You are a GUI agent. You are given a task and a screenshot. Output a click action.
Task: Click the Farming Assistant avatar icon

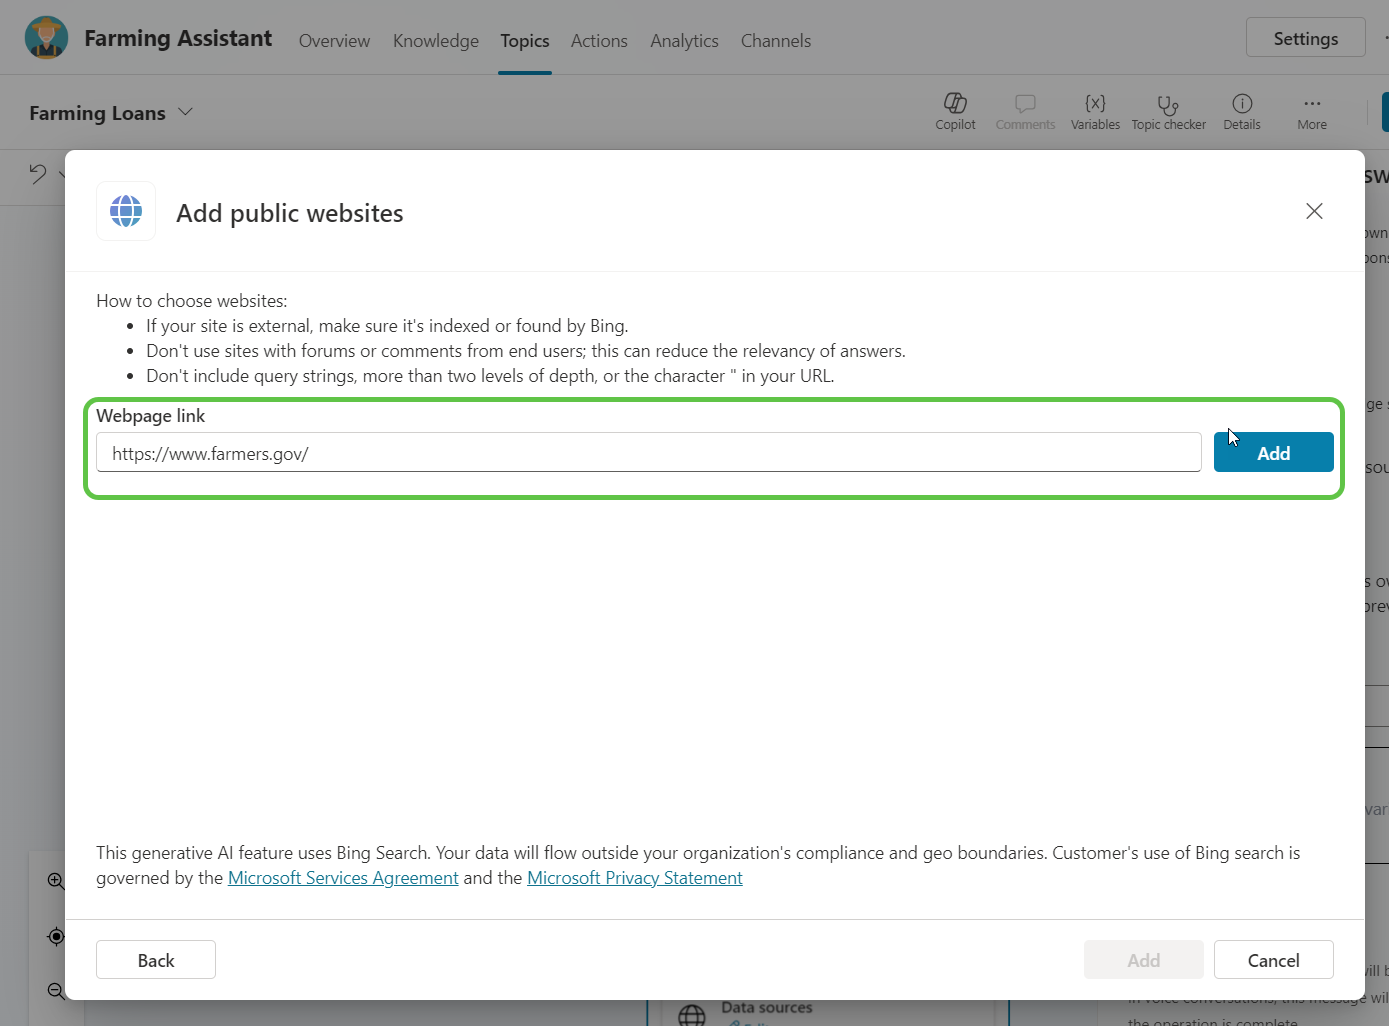[46, 38]
